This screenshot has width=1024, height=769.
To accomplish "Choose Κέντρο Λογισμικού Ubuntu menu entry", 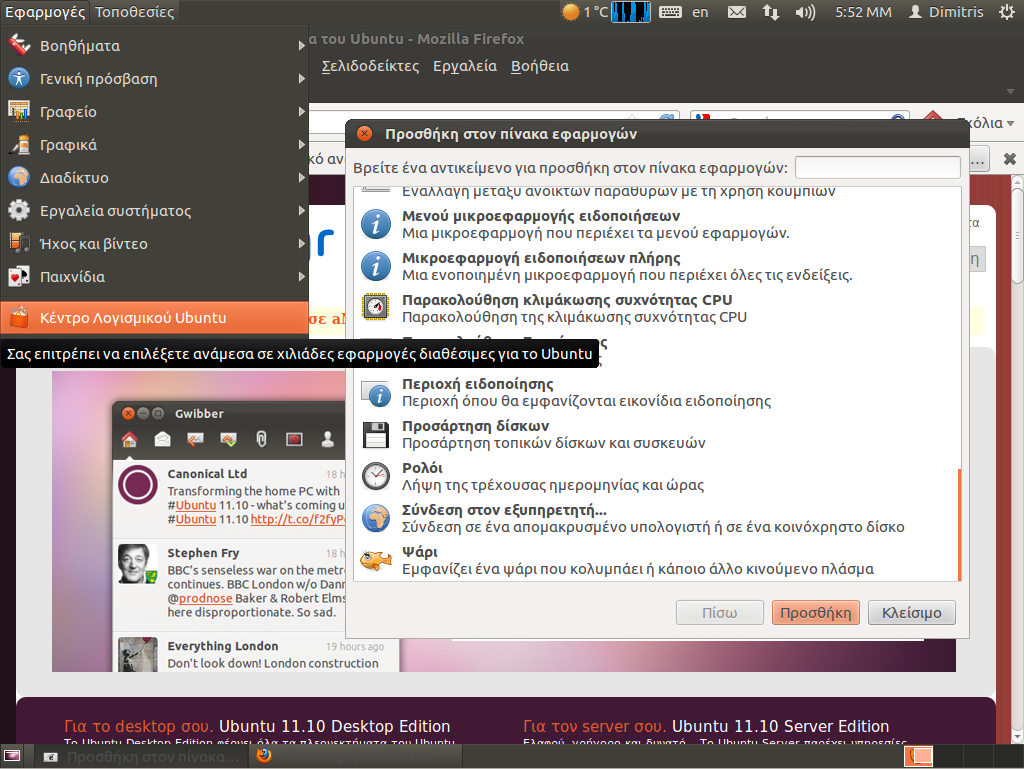I will click(154, 318).
